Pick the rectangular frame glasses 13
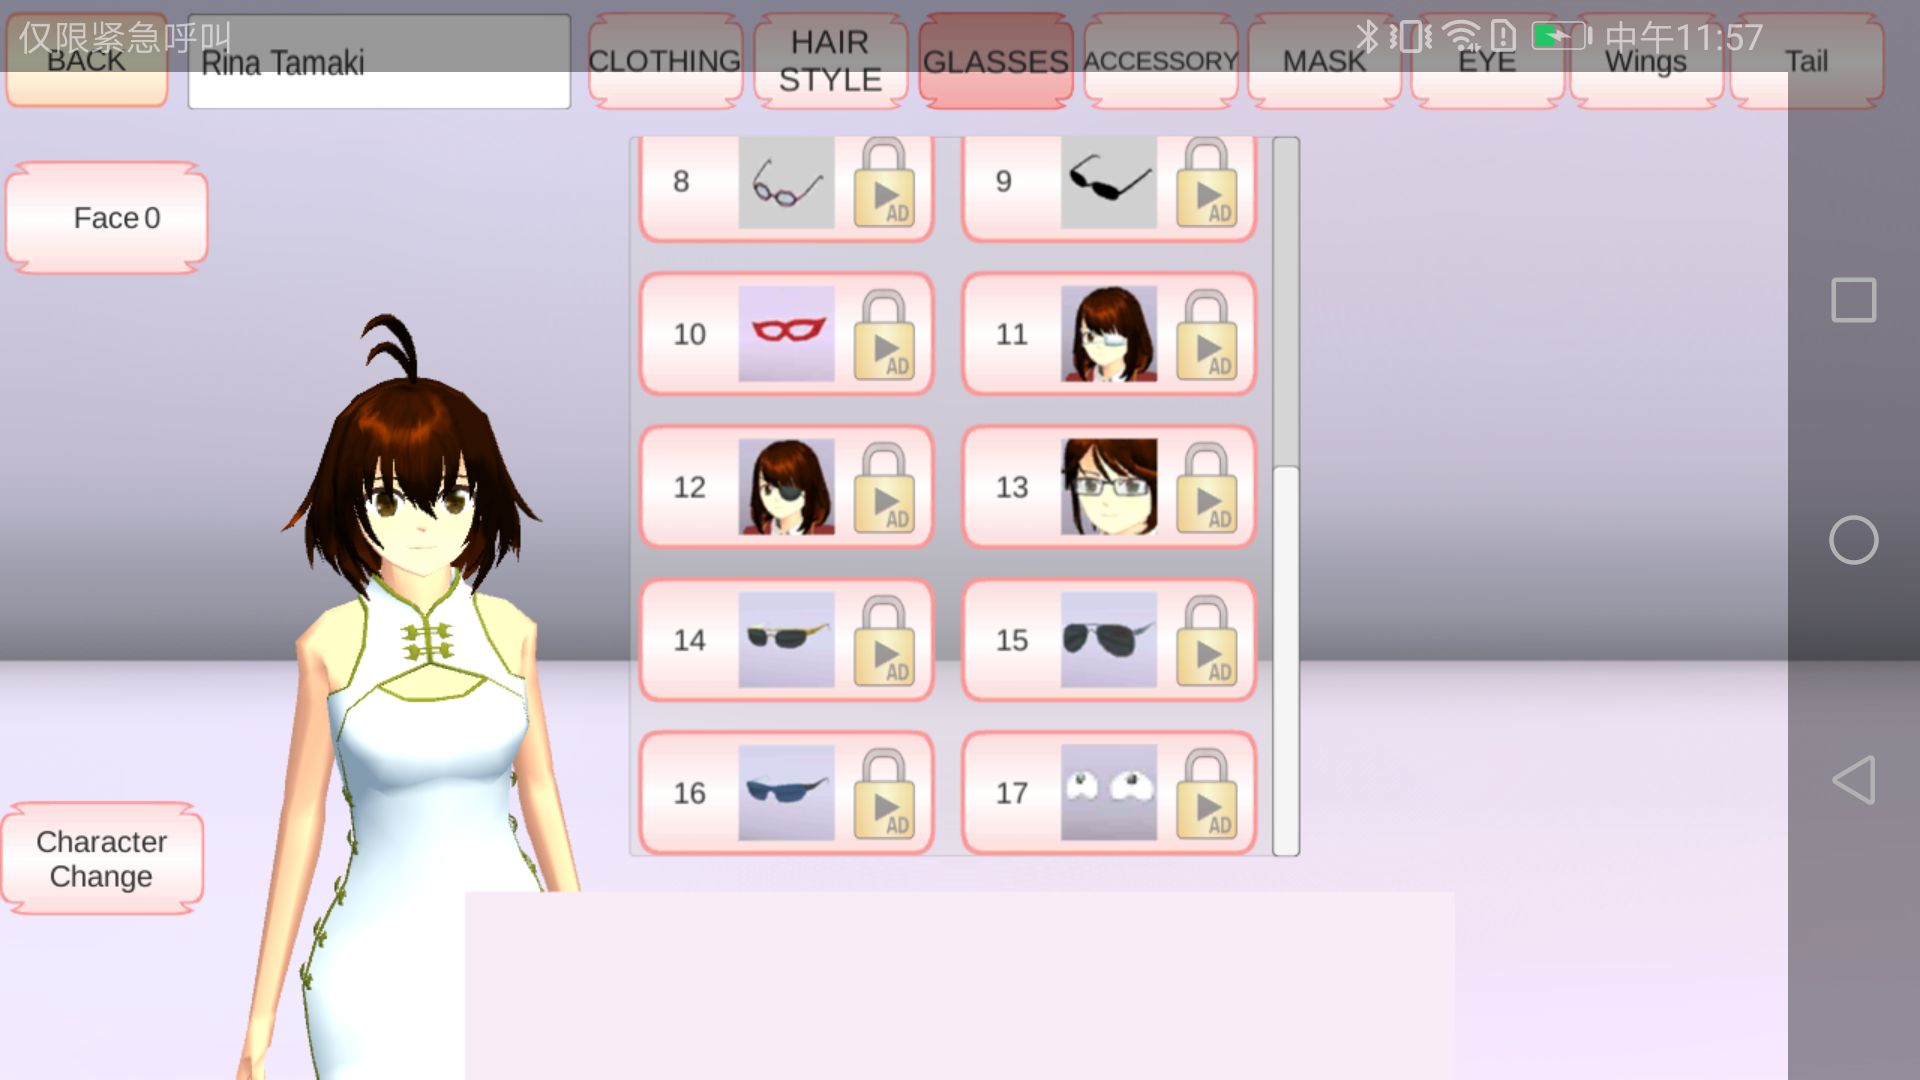Screen dimensions: 1920x1080 1108,487
